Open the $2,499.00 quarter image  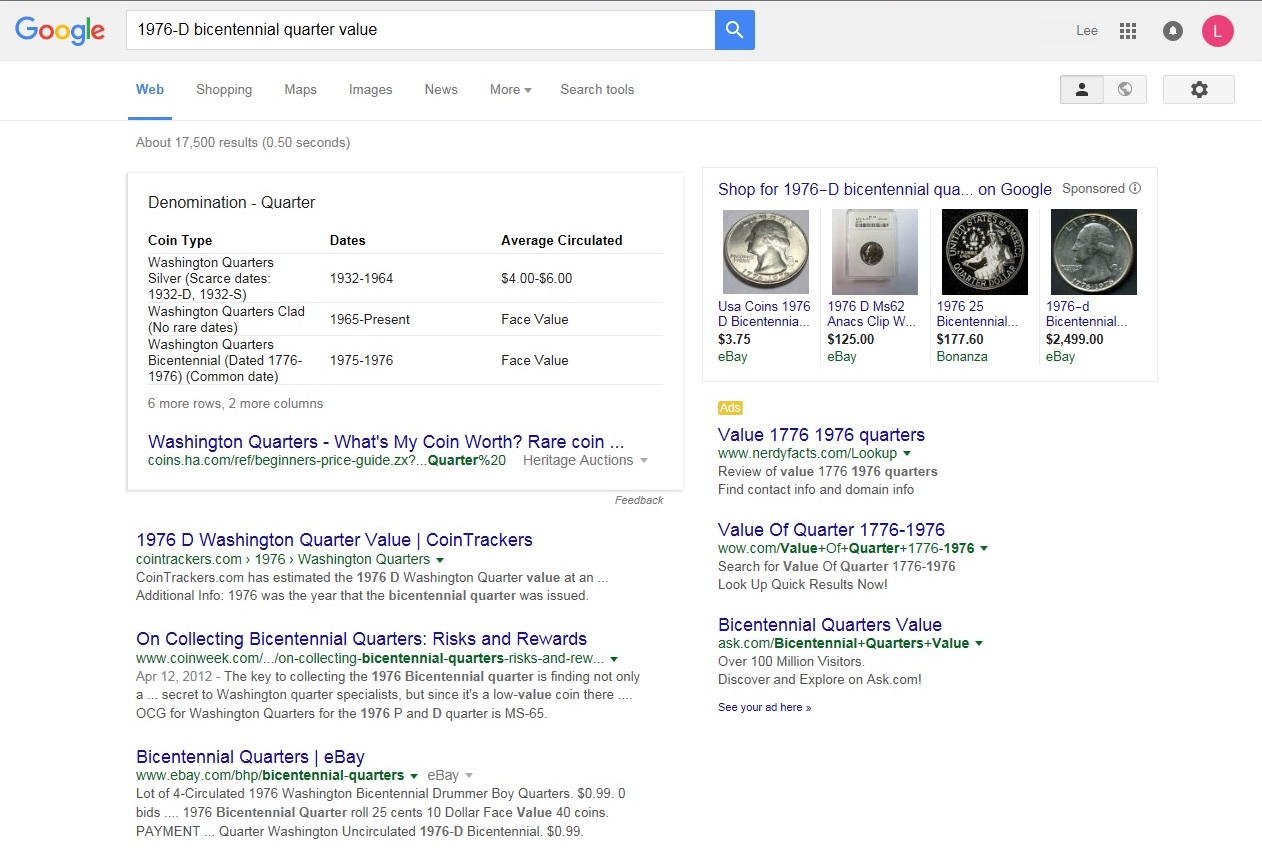[1094, 251]
